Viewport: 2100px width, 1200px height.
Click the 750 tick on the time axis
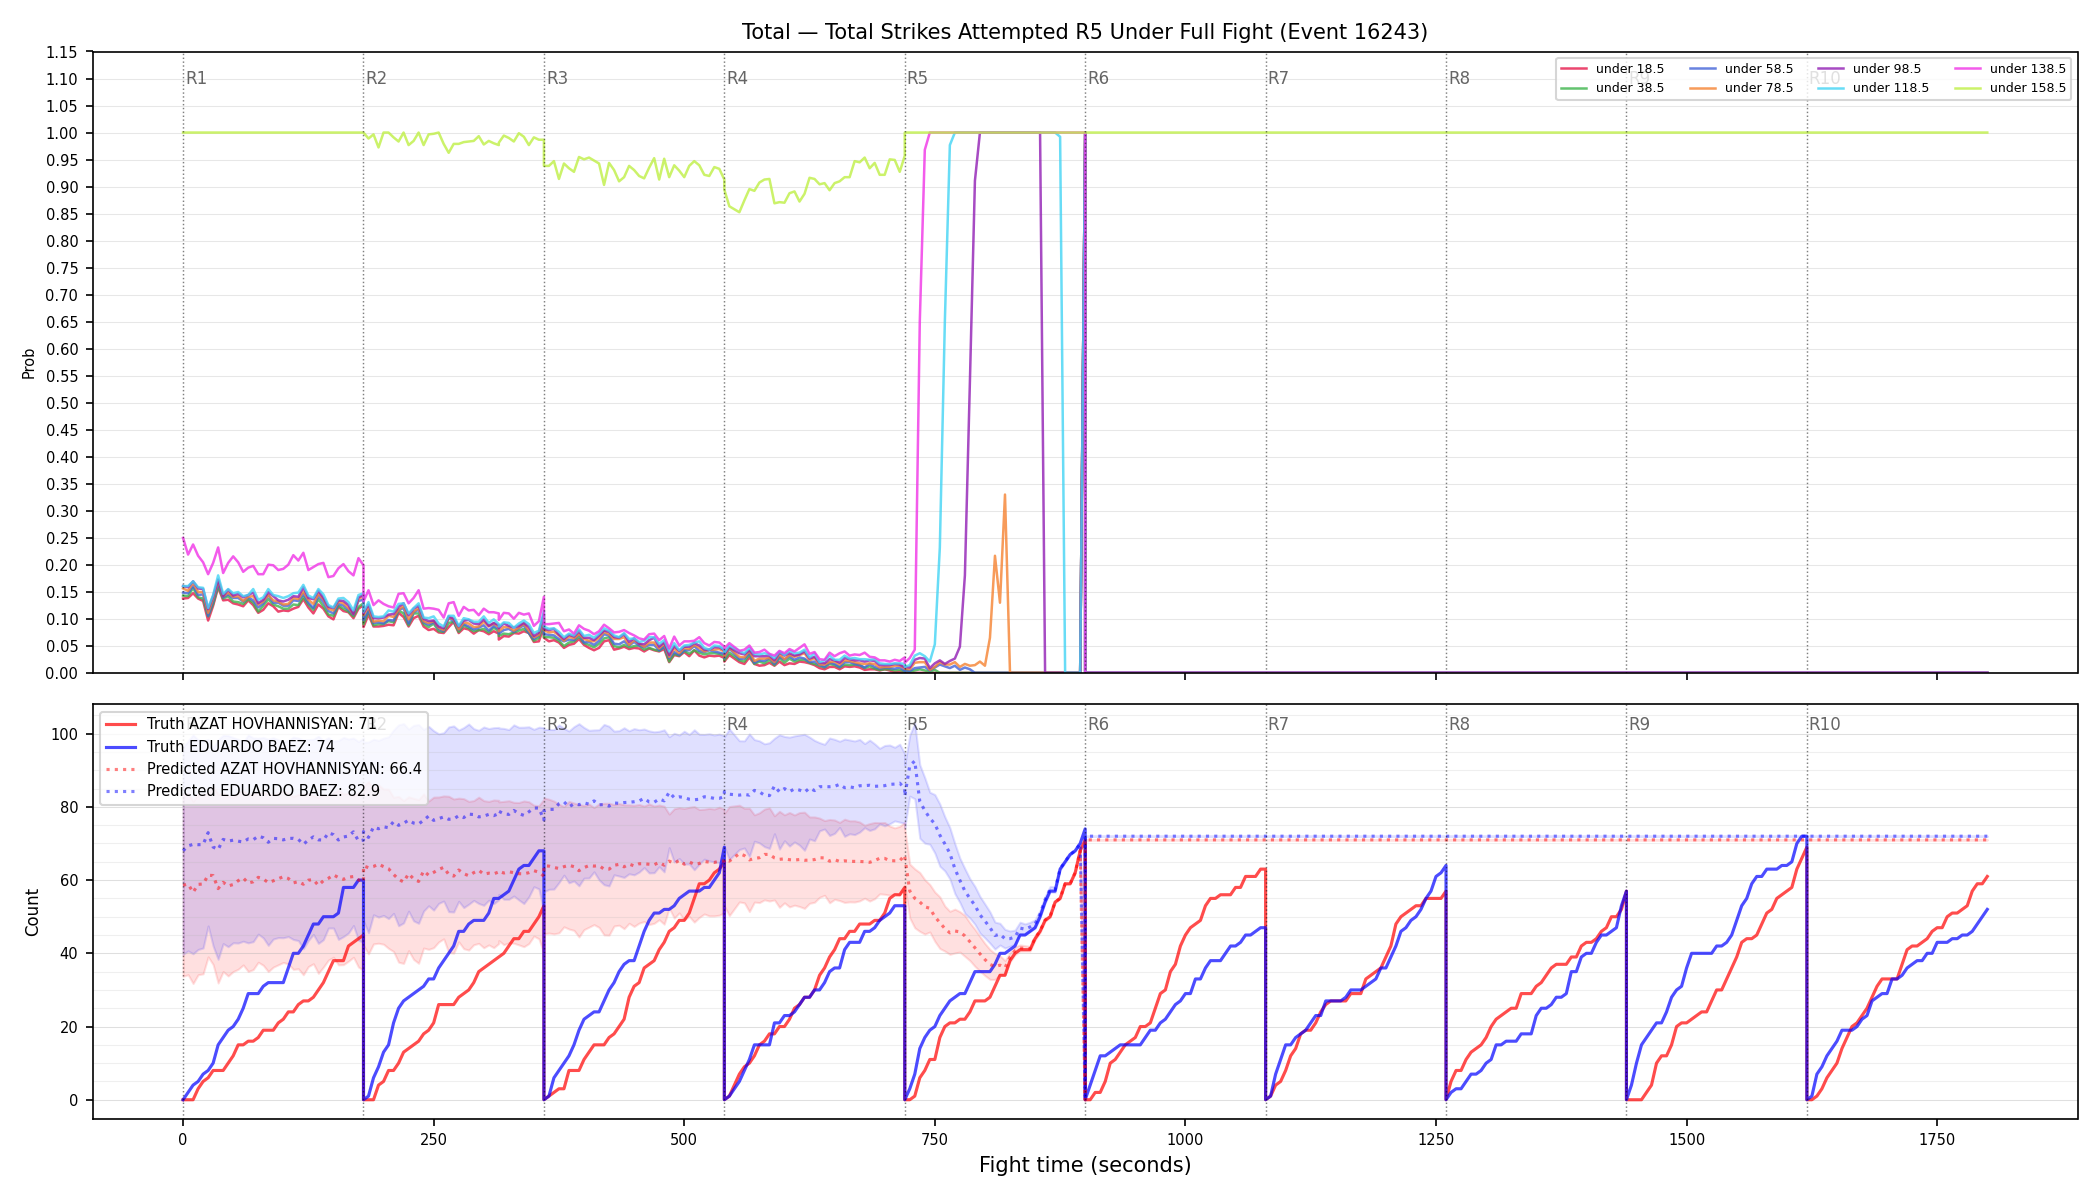pyautogui.click(x=935, y=1139)
